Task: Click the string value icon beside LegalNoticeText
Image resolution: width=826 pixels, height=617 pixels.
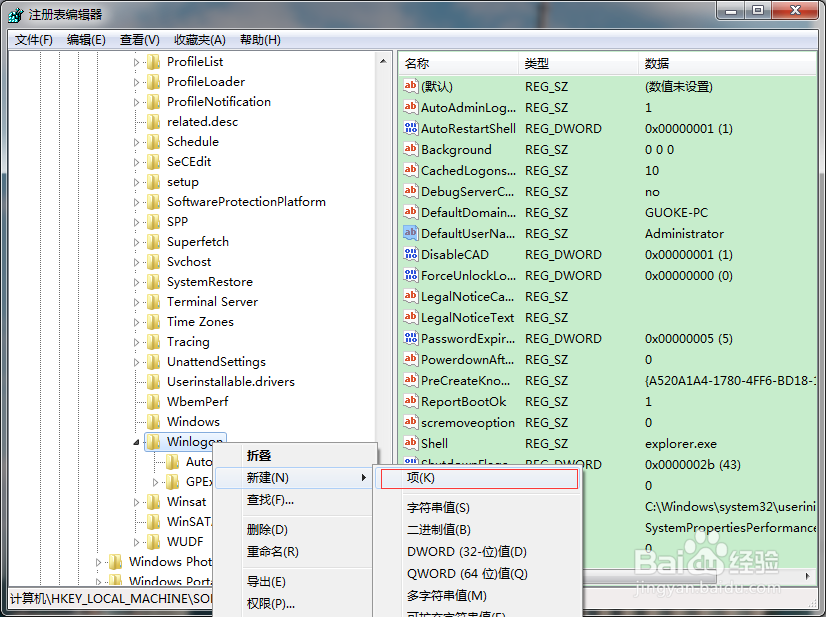Action: click(410, 317)
